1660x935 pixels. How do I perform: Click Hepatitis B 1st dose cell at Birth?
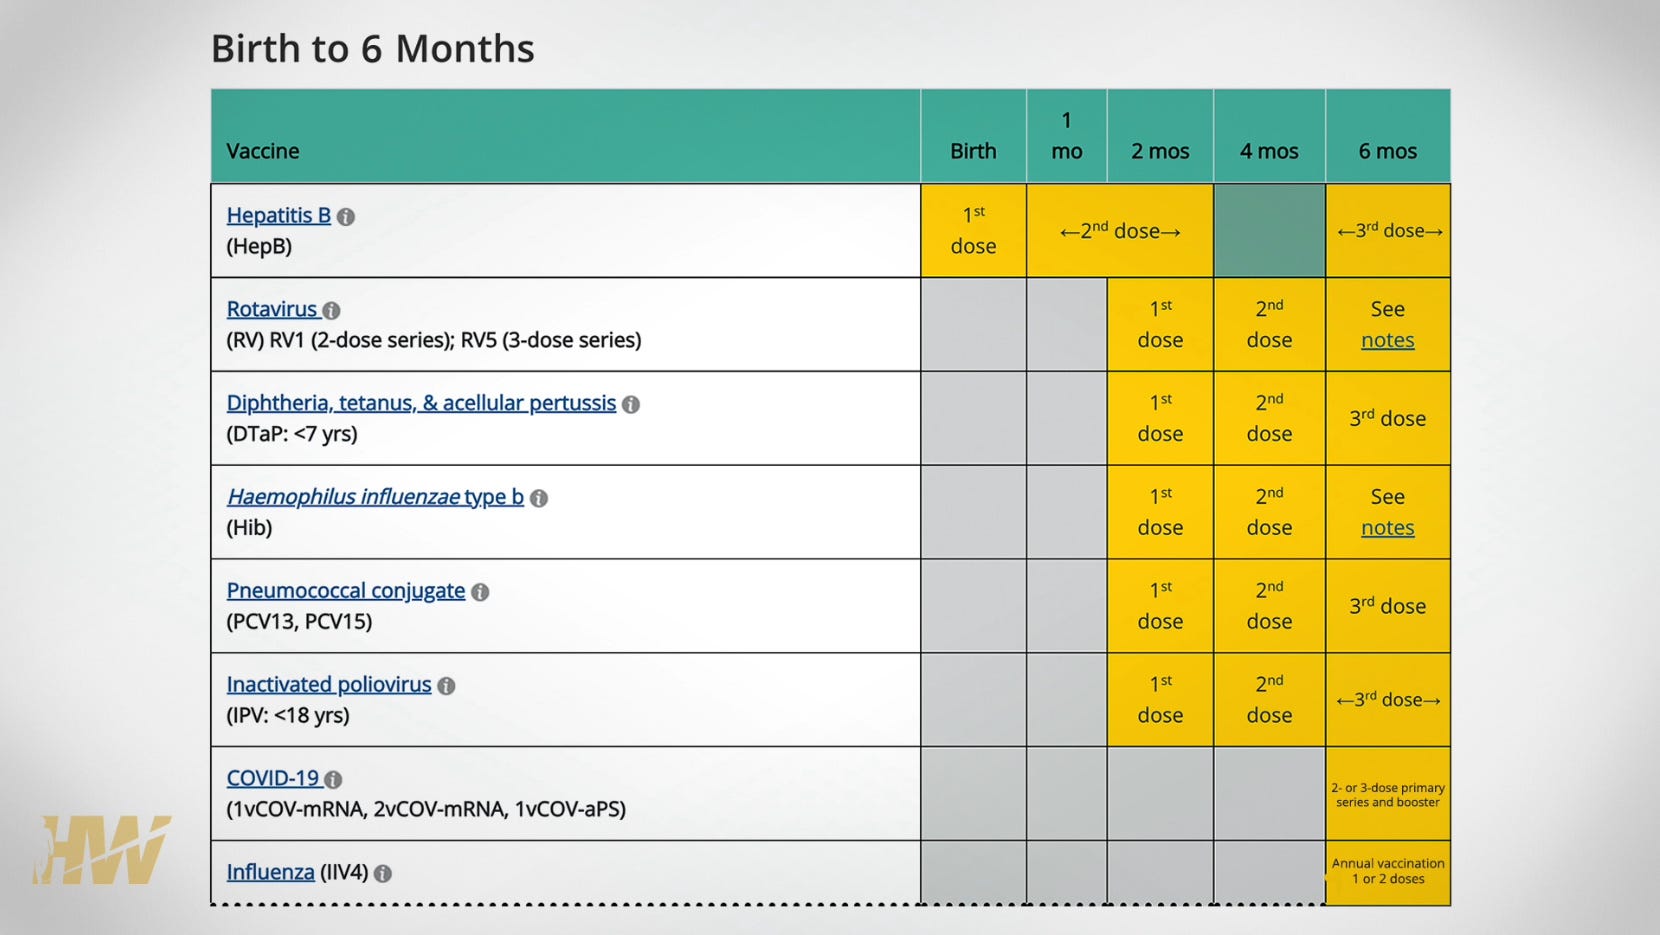[973, 230]
